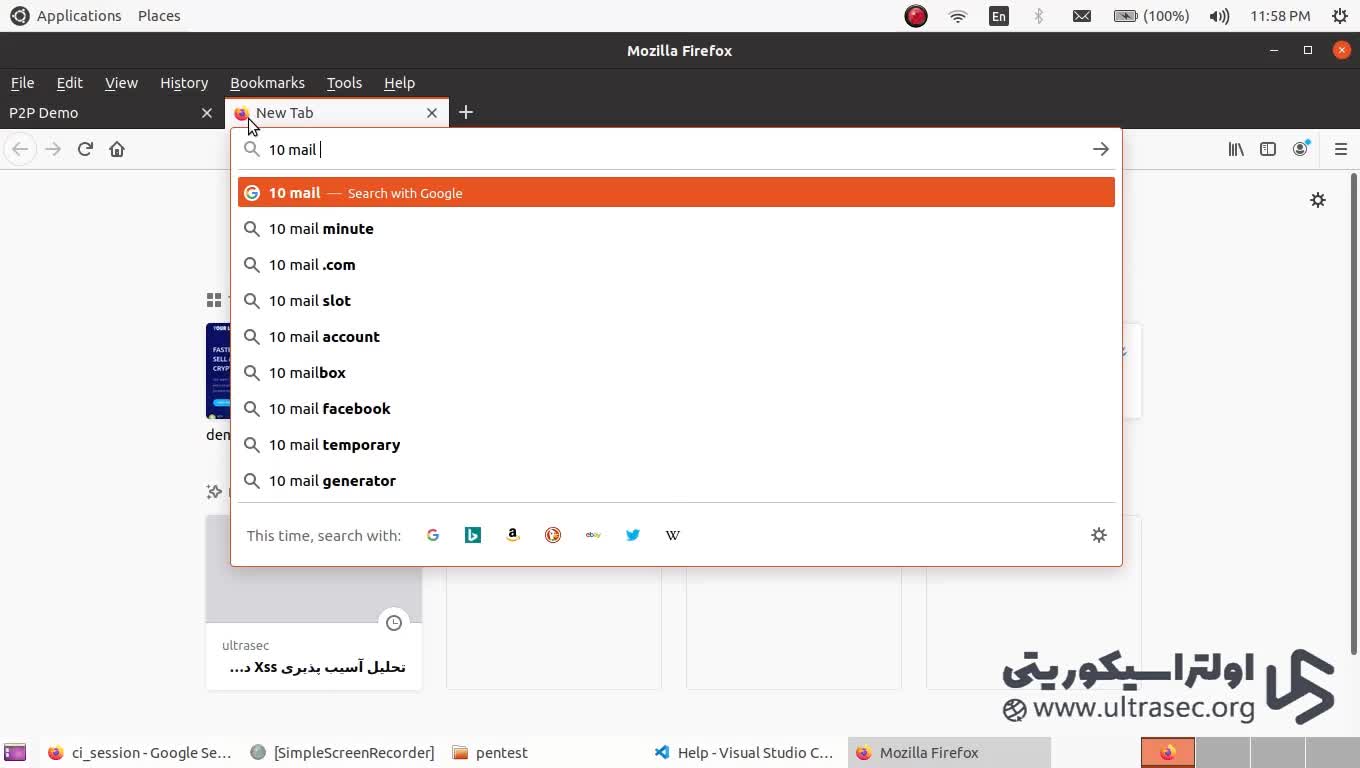This screenshot has height=768, width=1360.
Task: Open the Firefox hamburger menu
Action: point(1341,149)
